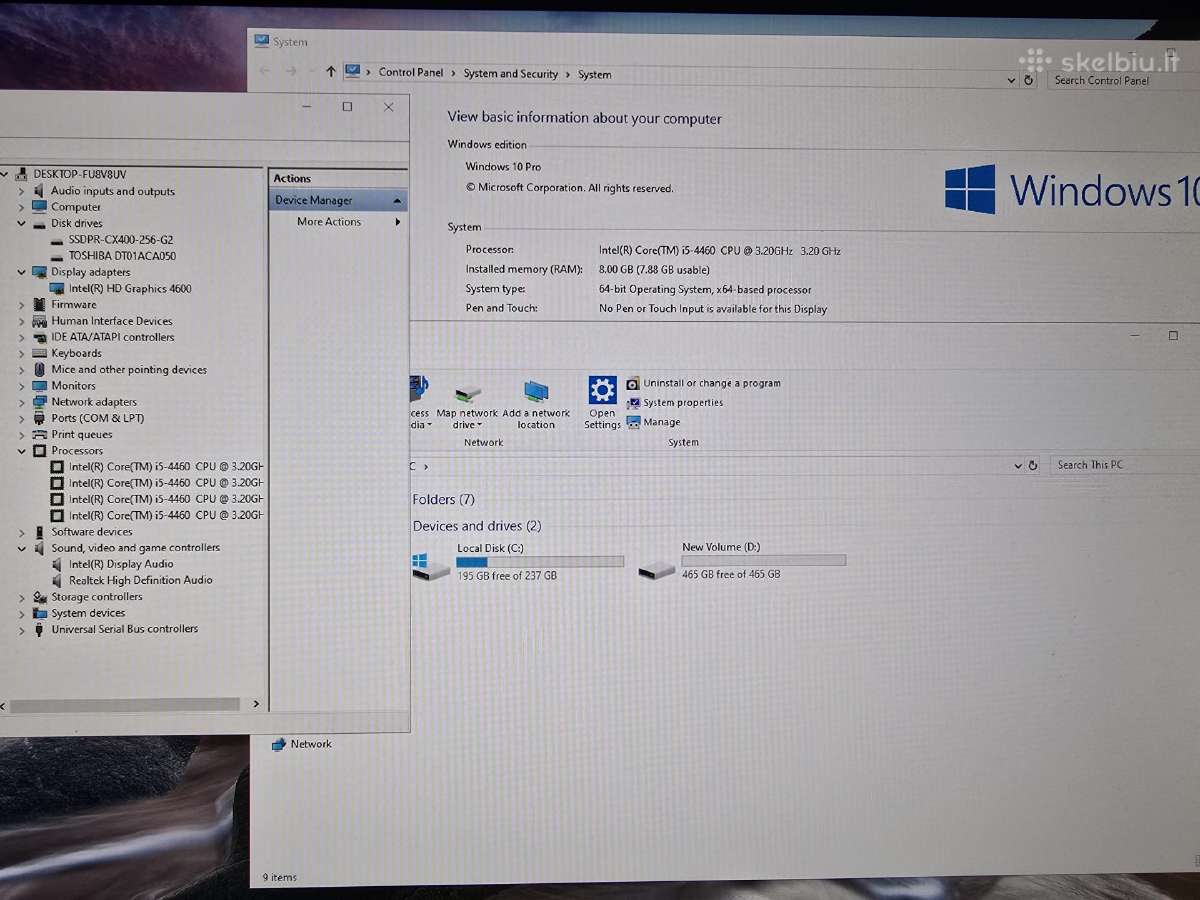Screen dimensions: 1200x900
Task: Click the Network adapters category icon
Action: (40, 401)
